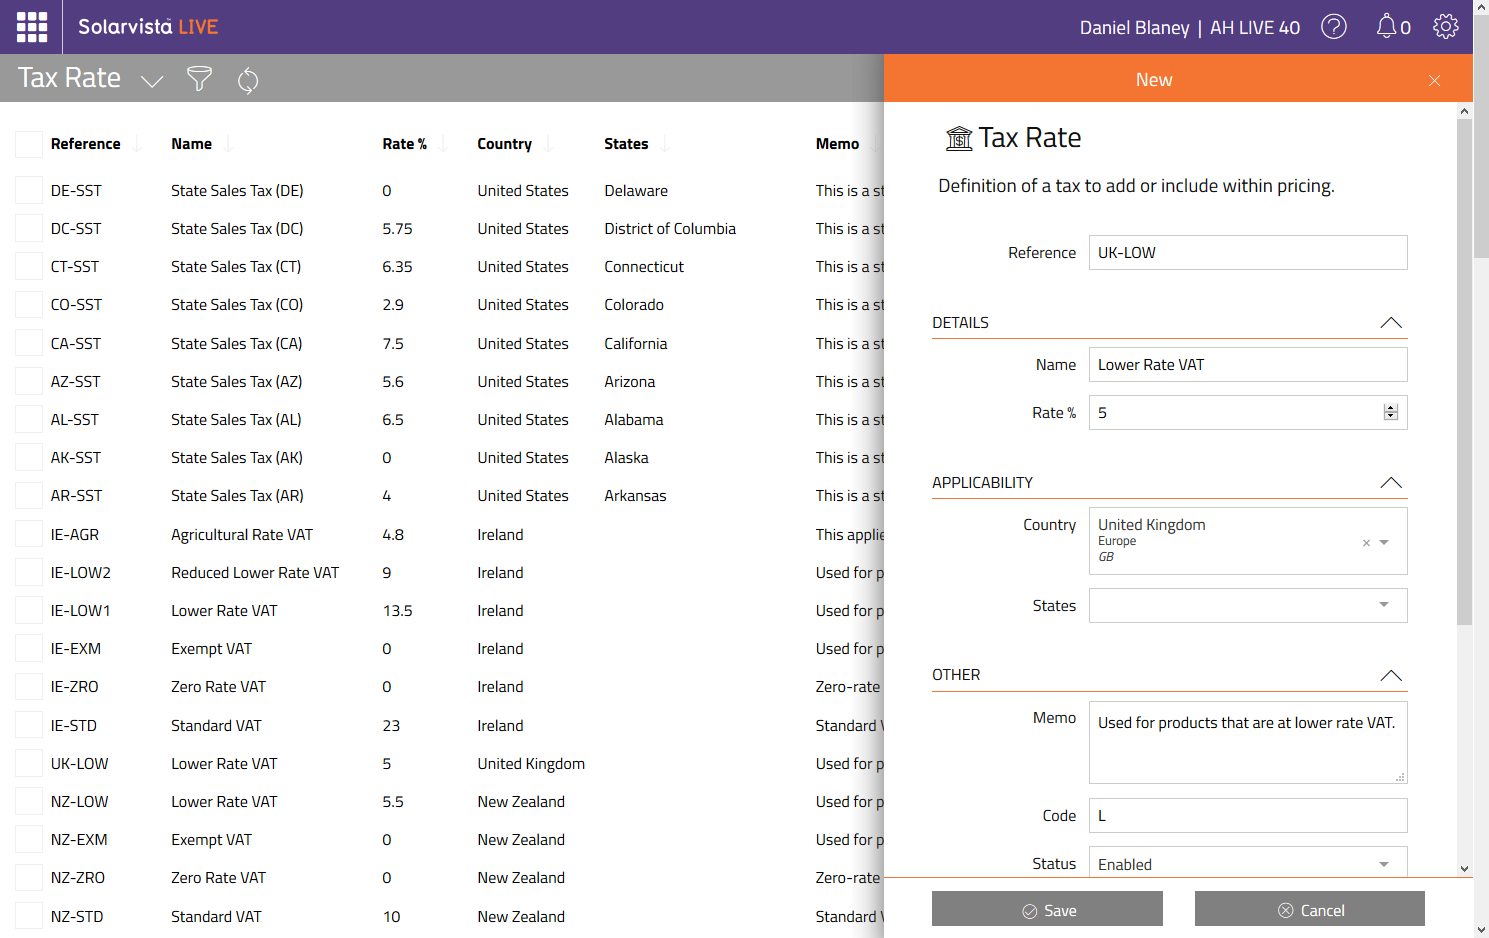Click the District of Columbia cell
Image resolution: width=1489 pixels, height=938 pixels.
click(x=670, y=228)
